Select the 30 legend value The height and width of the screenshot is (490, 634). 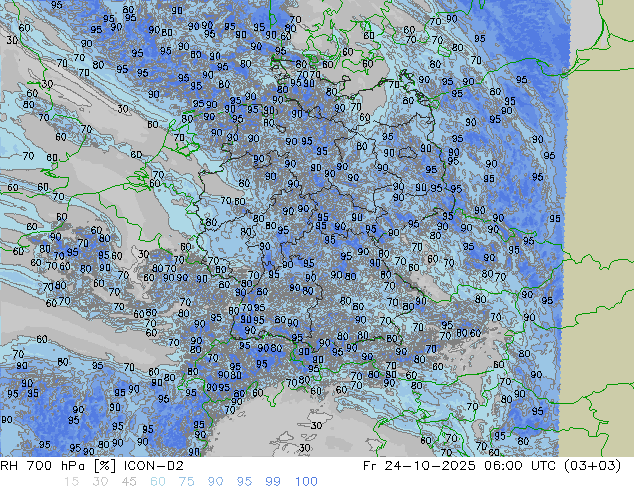coord(100,482)
